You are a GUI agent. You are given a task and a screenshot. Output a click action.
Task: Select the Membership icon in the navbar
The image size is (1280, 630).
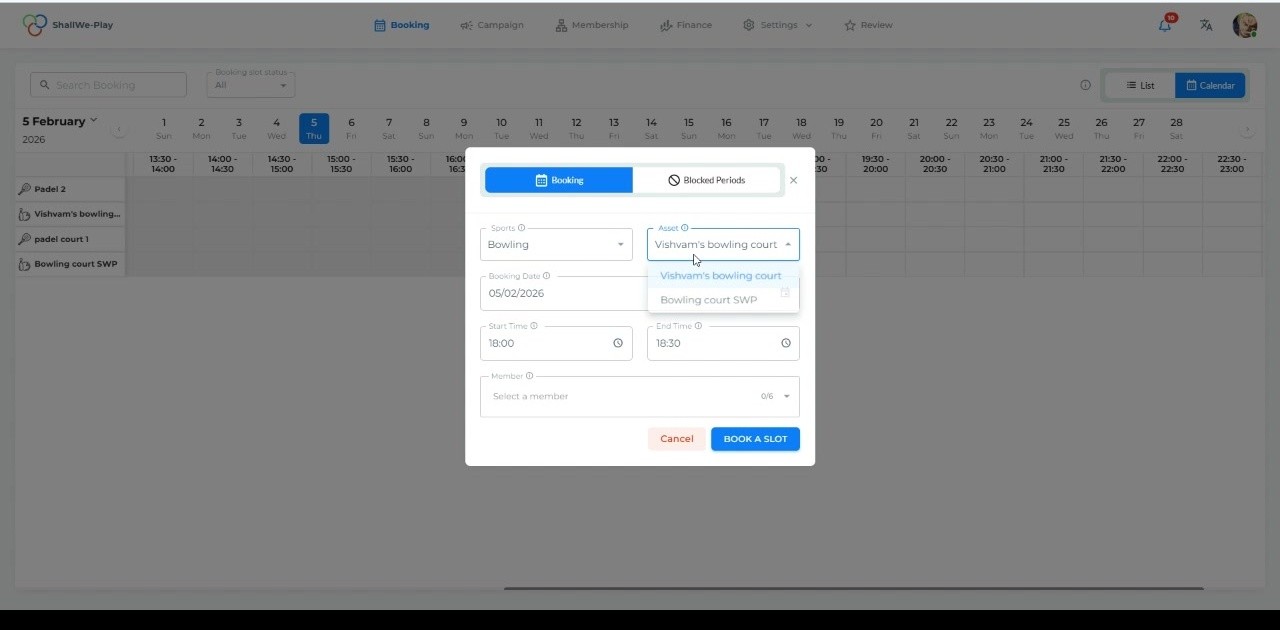[561, 25]
